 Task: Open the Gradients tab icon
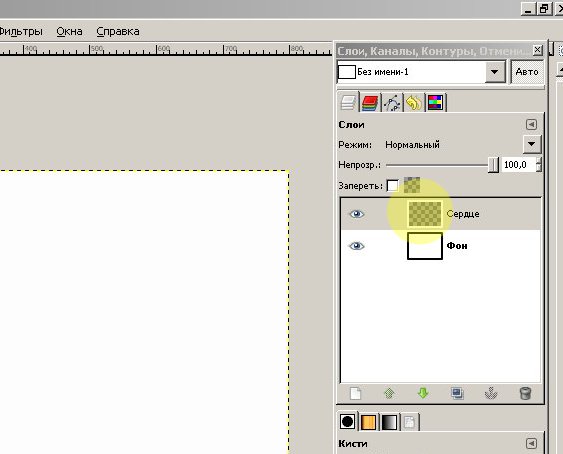(389, 422)
